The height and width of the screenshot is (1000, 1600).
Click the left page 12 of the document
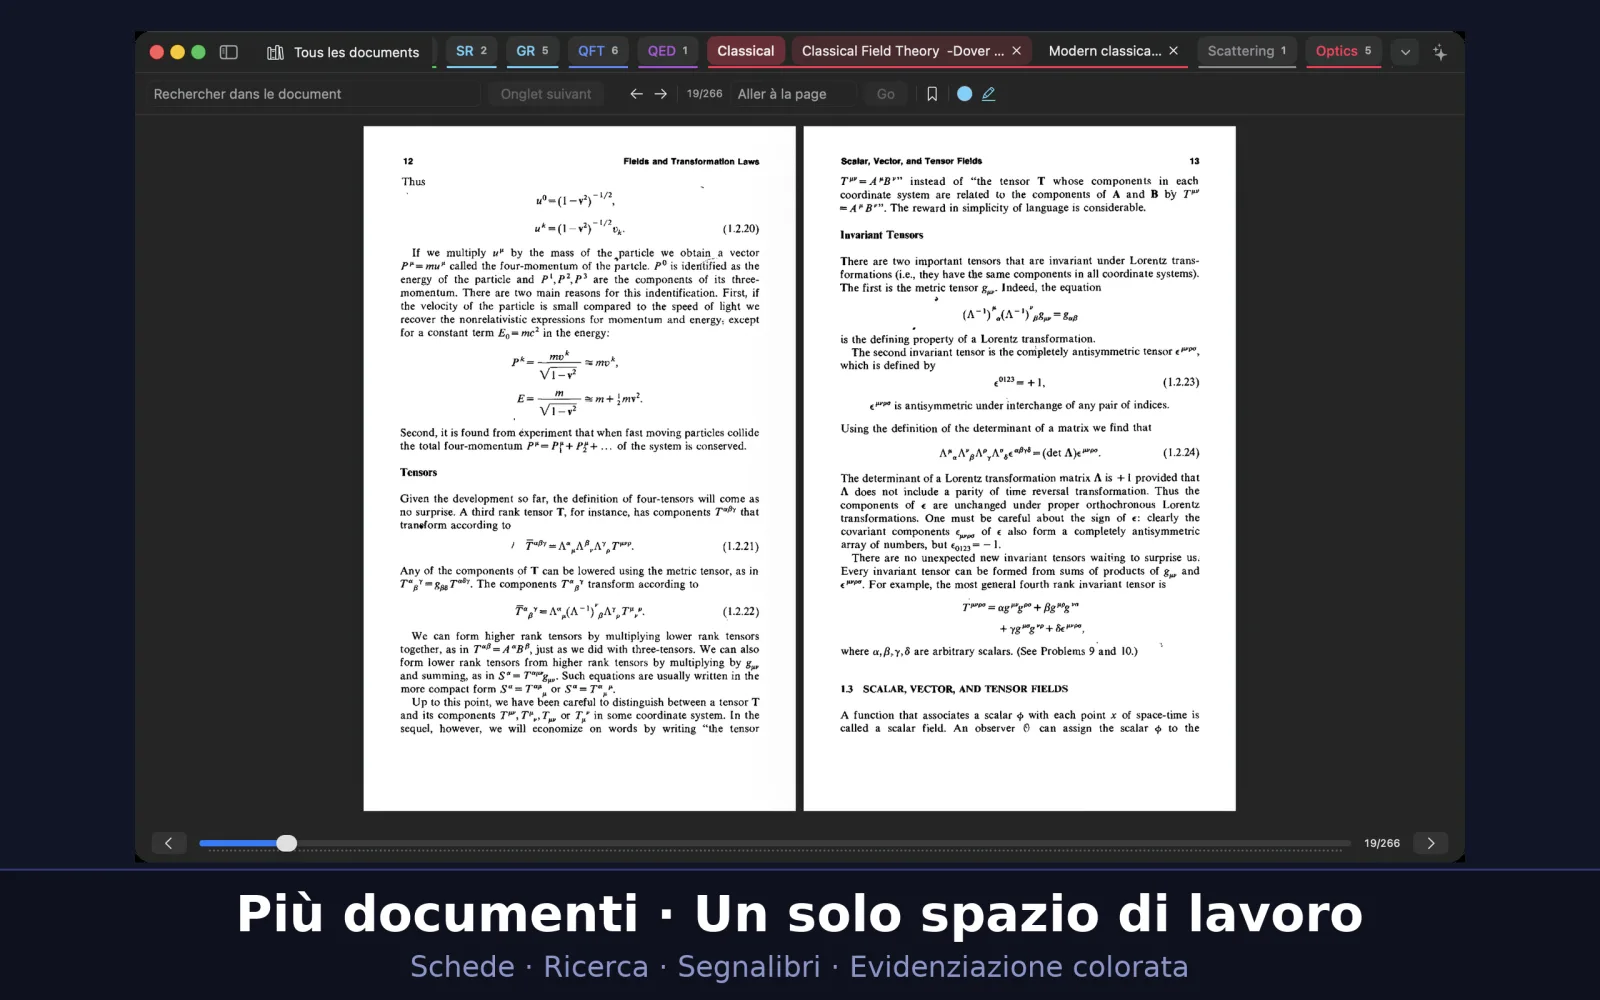point(579,468)
